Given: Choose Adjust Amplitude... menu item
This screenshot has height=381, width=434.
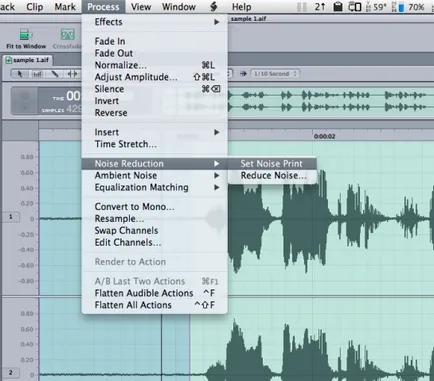Looking at the screenshot, I should point(155,77).
